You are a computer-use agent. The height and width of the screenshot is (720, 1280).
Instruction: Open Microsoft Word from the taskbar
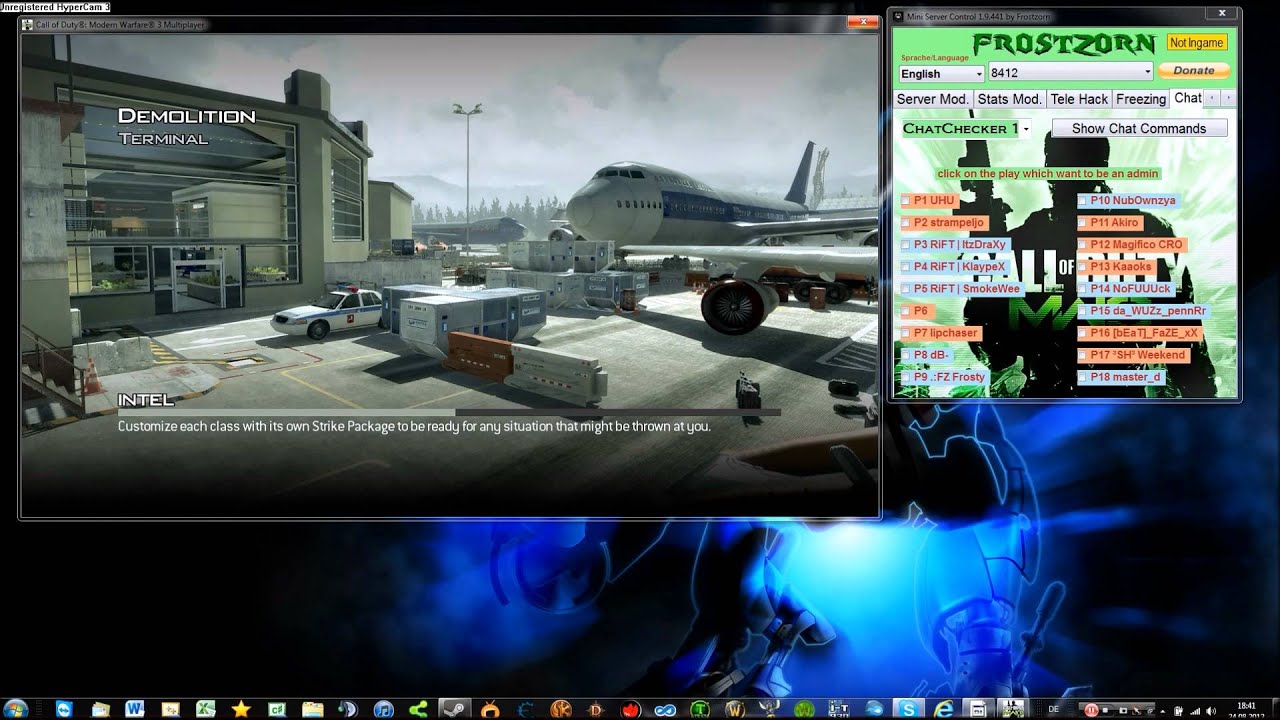click(135, 709)
